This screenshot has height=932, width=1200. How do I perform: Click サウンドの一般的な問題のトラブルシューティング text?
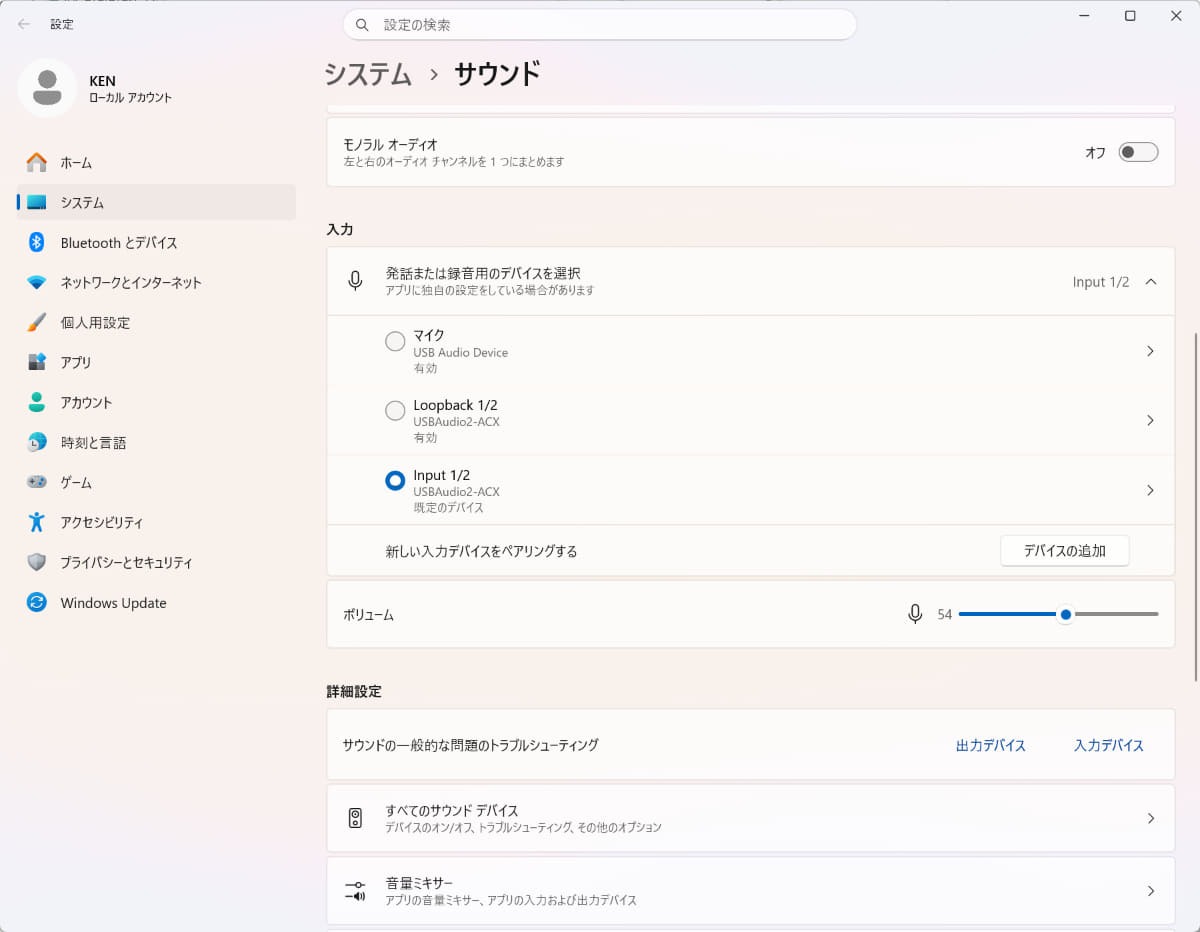(471, 745)
